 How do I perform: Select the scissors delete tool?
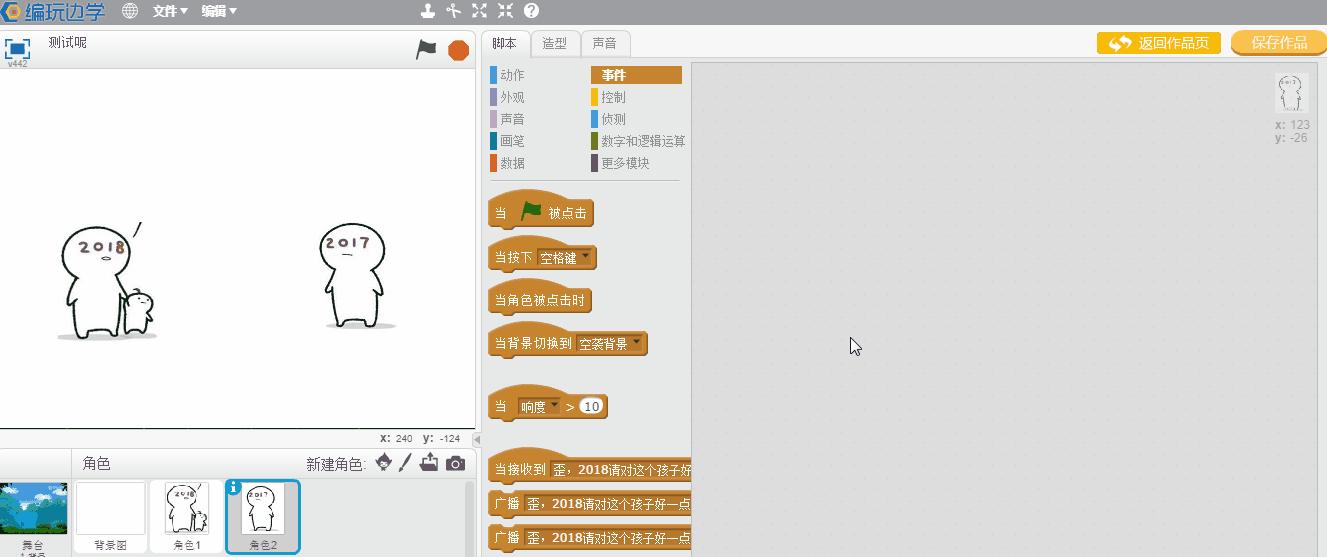(454, 11)
